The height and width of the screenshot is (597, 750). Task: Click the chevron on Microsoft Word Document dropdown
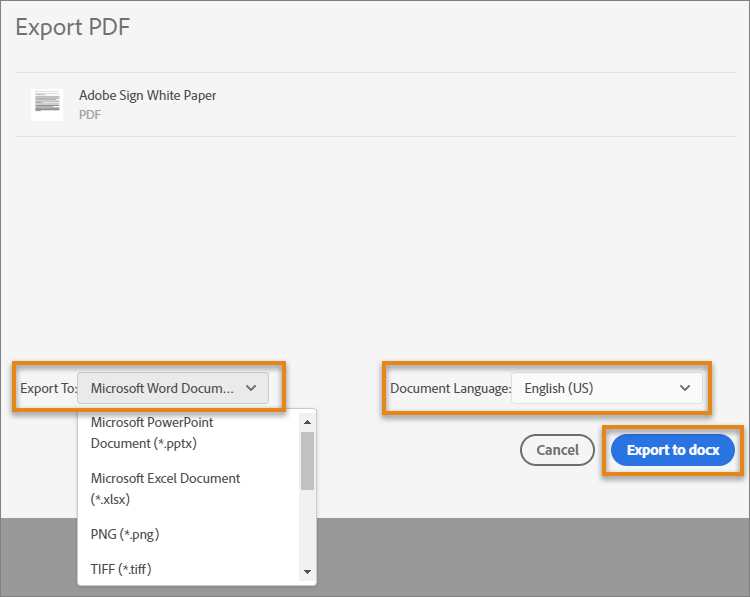click(250, 388)
